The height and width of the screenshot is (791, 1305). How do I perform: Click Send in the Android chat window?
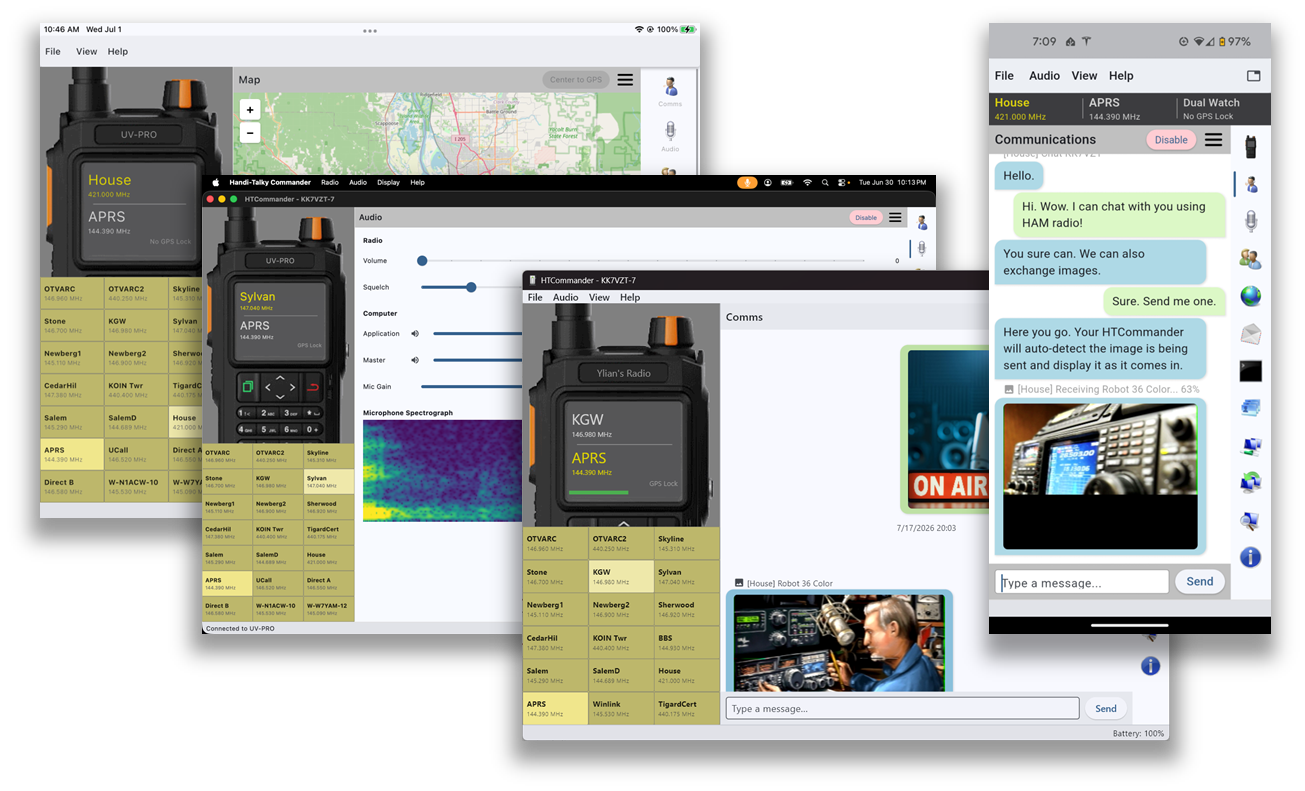1200,581
